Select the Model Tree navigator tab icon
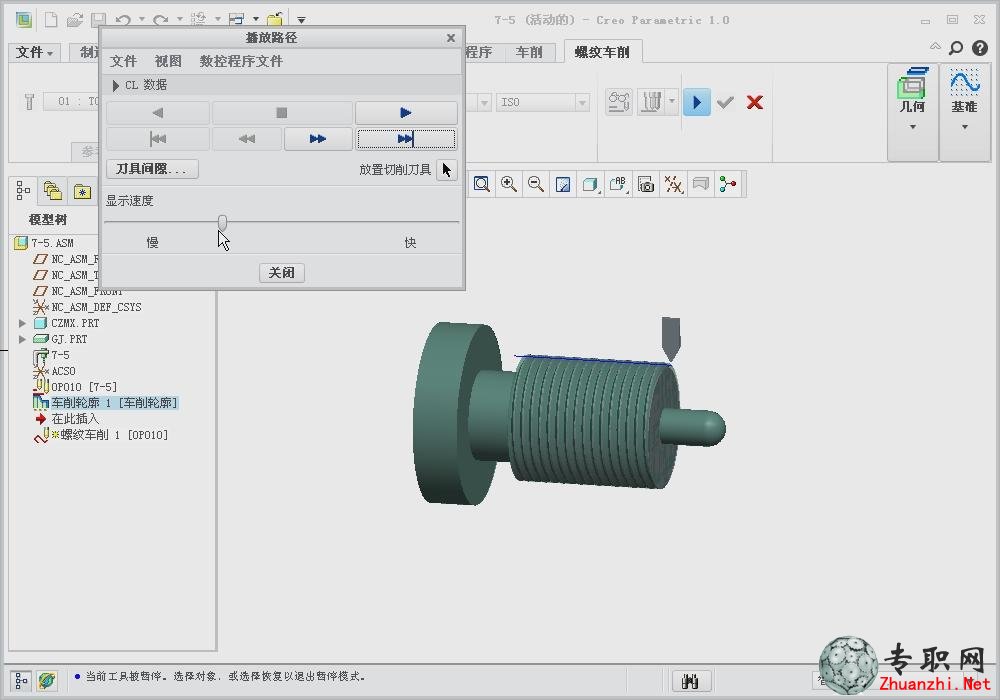 point(23,191)
